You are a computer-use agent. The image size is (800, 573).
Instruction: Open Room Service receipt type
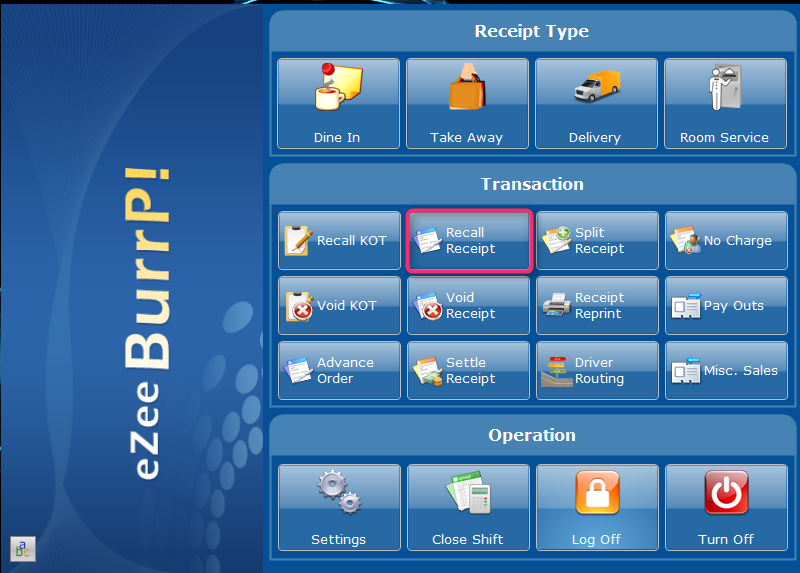pos(726,104)
